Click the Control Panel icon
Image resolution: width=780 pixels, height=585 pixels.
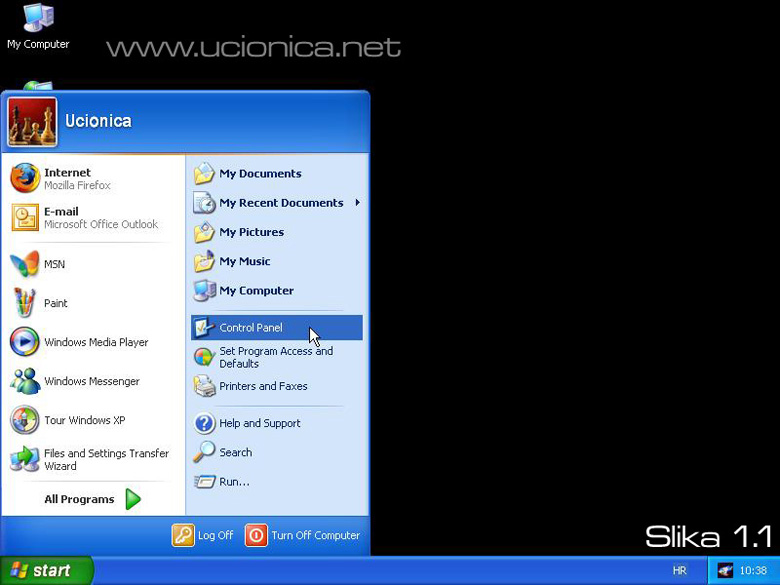pos(204,327)
